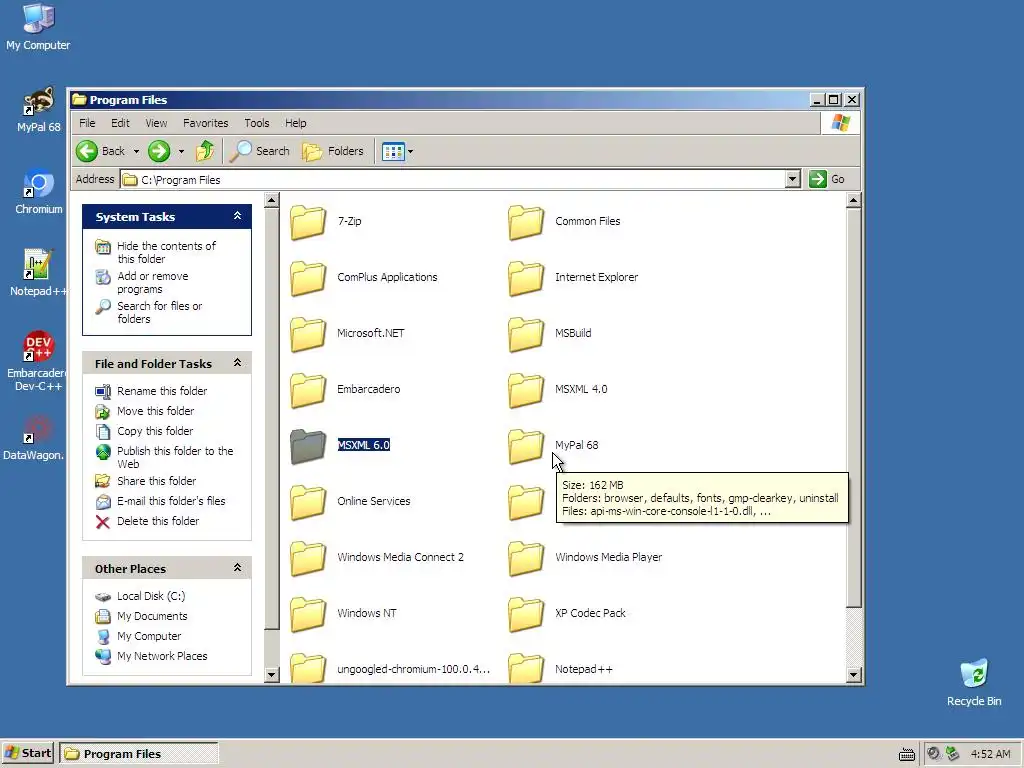
Task: Select the Microsoft.NET folder icon
Action: 308,334
